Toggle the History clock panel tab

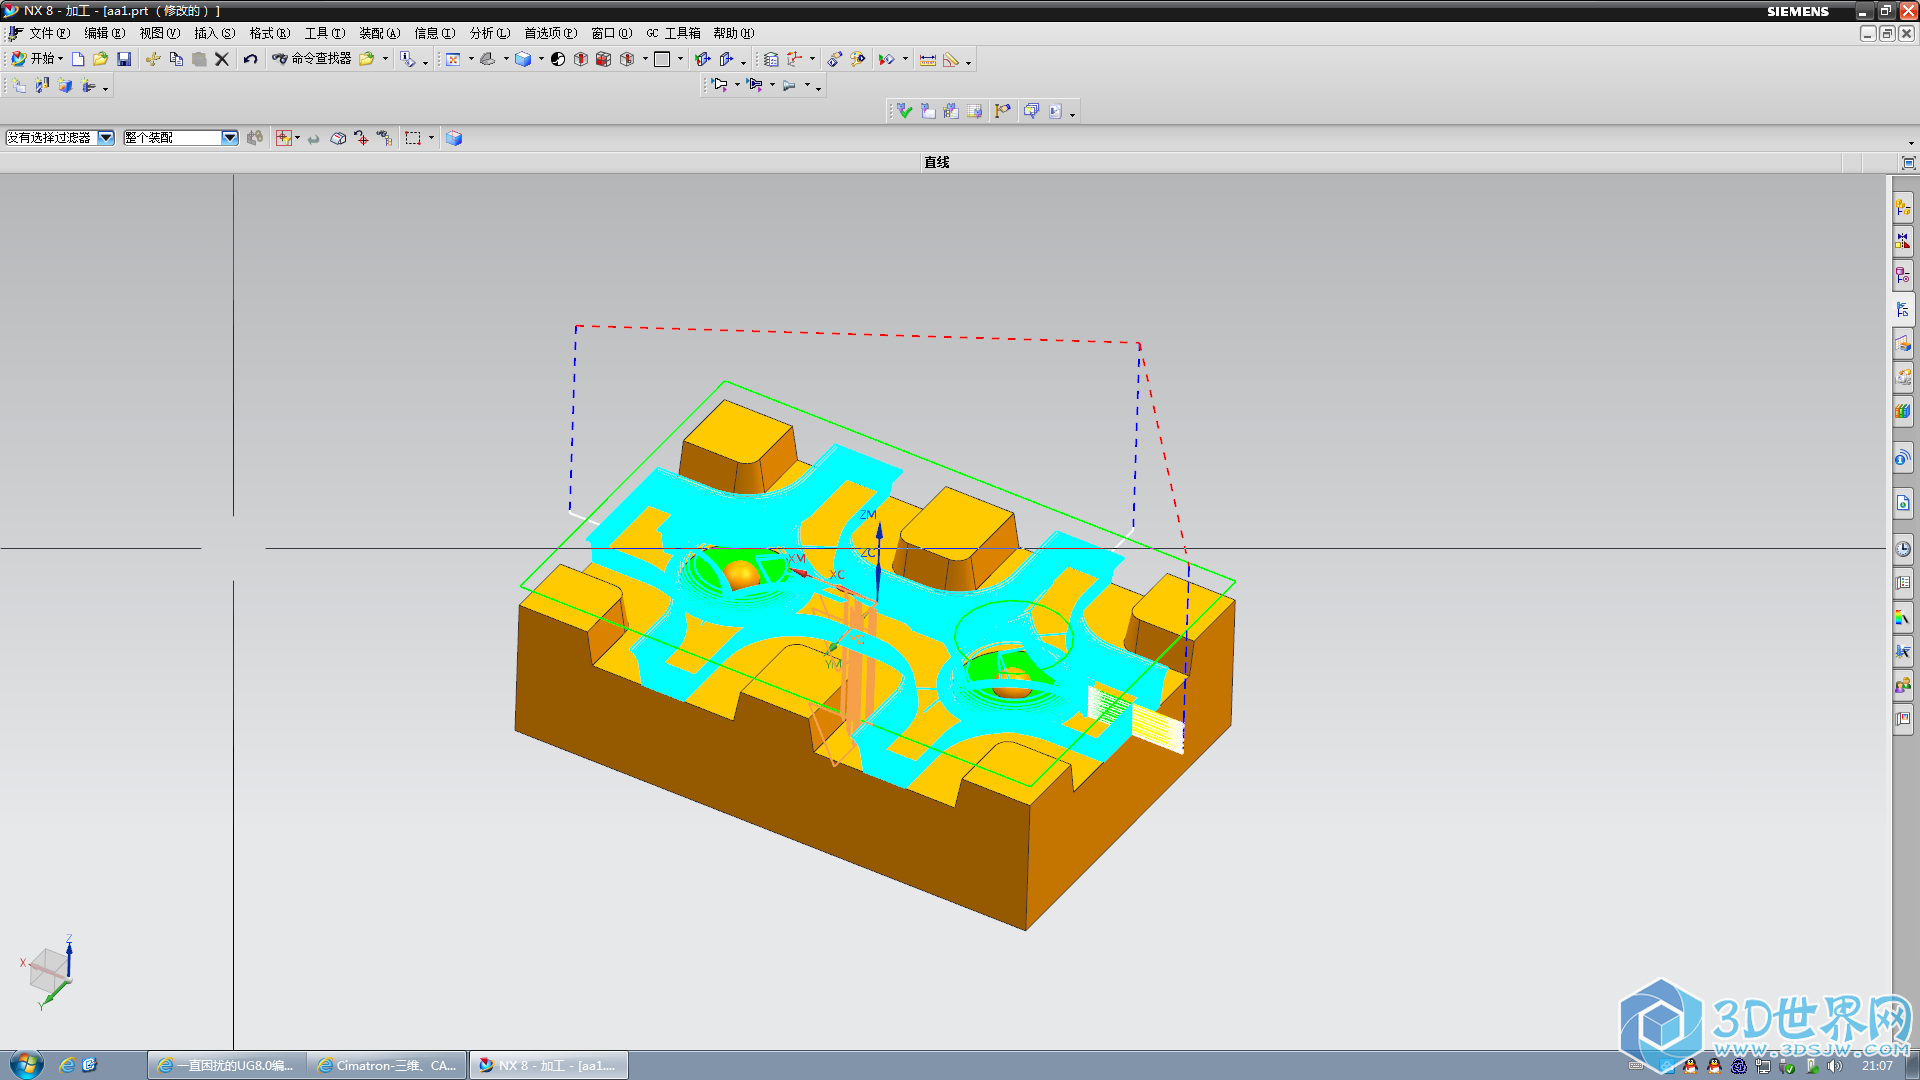(x=1902, y=549)
